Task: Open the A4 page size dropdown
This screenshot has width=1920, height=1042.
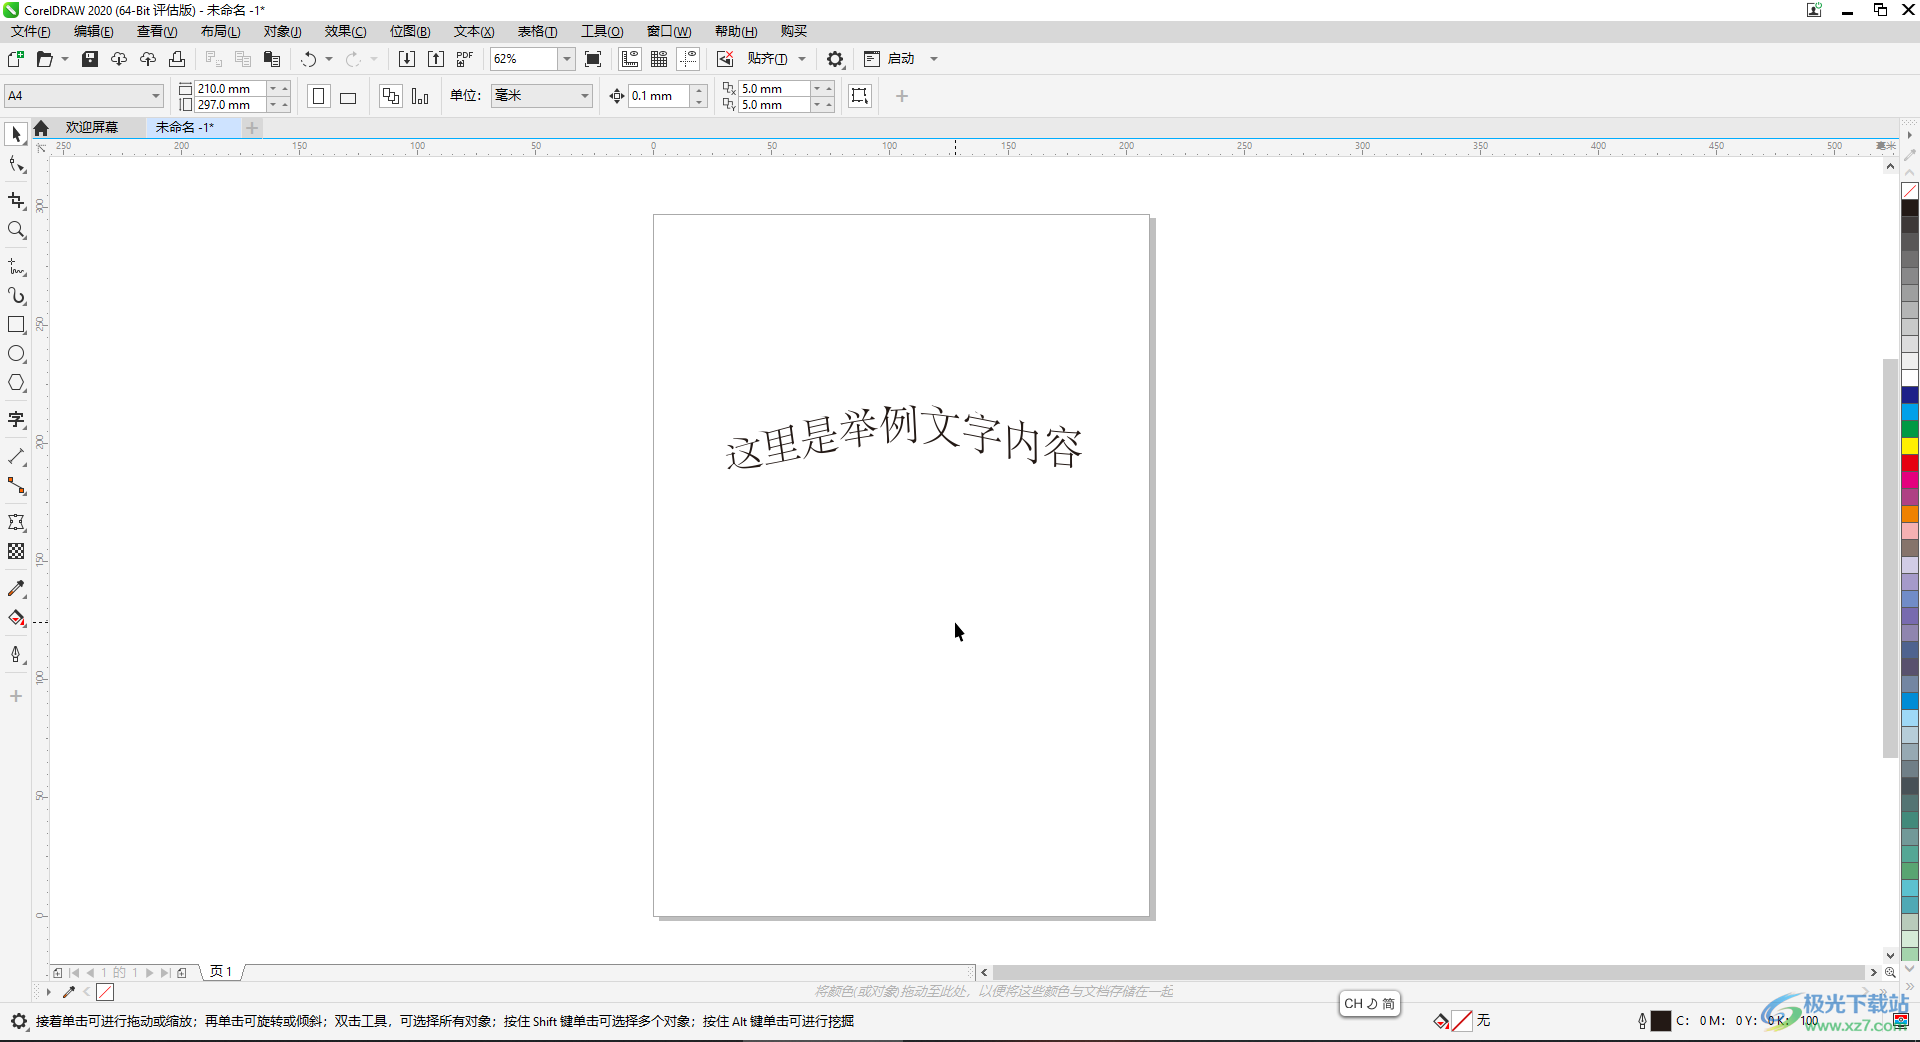Action: [x=156, y=96]
